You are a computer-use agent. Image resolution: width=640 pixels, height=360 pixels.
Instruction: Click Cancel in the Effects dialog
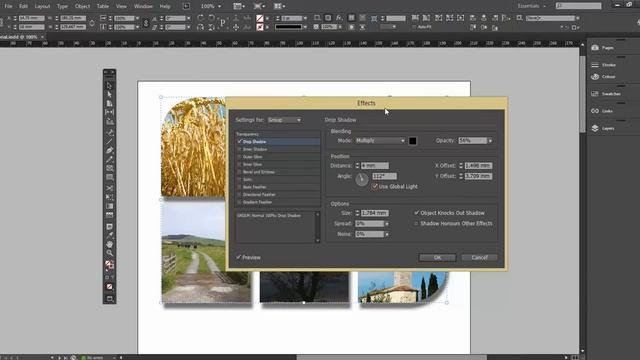tap(479, 258)
